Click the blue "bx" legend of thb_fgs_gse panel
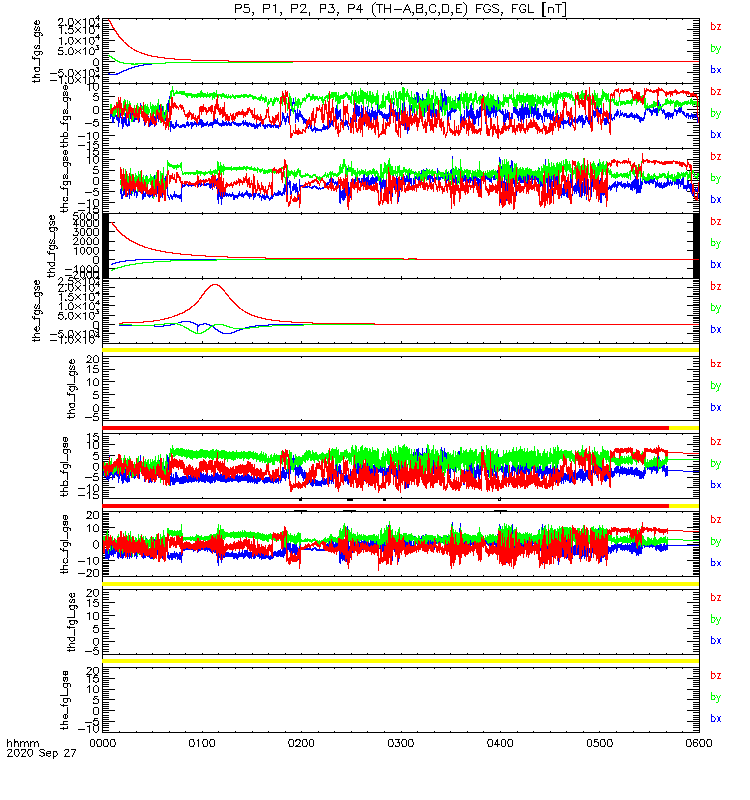The image size is (750, 800). click(x=716, y=135)
